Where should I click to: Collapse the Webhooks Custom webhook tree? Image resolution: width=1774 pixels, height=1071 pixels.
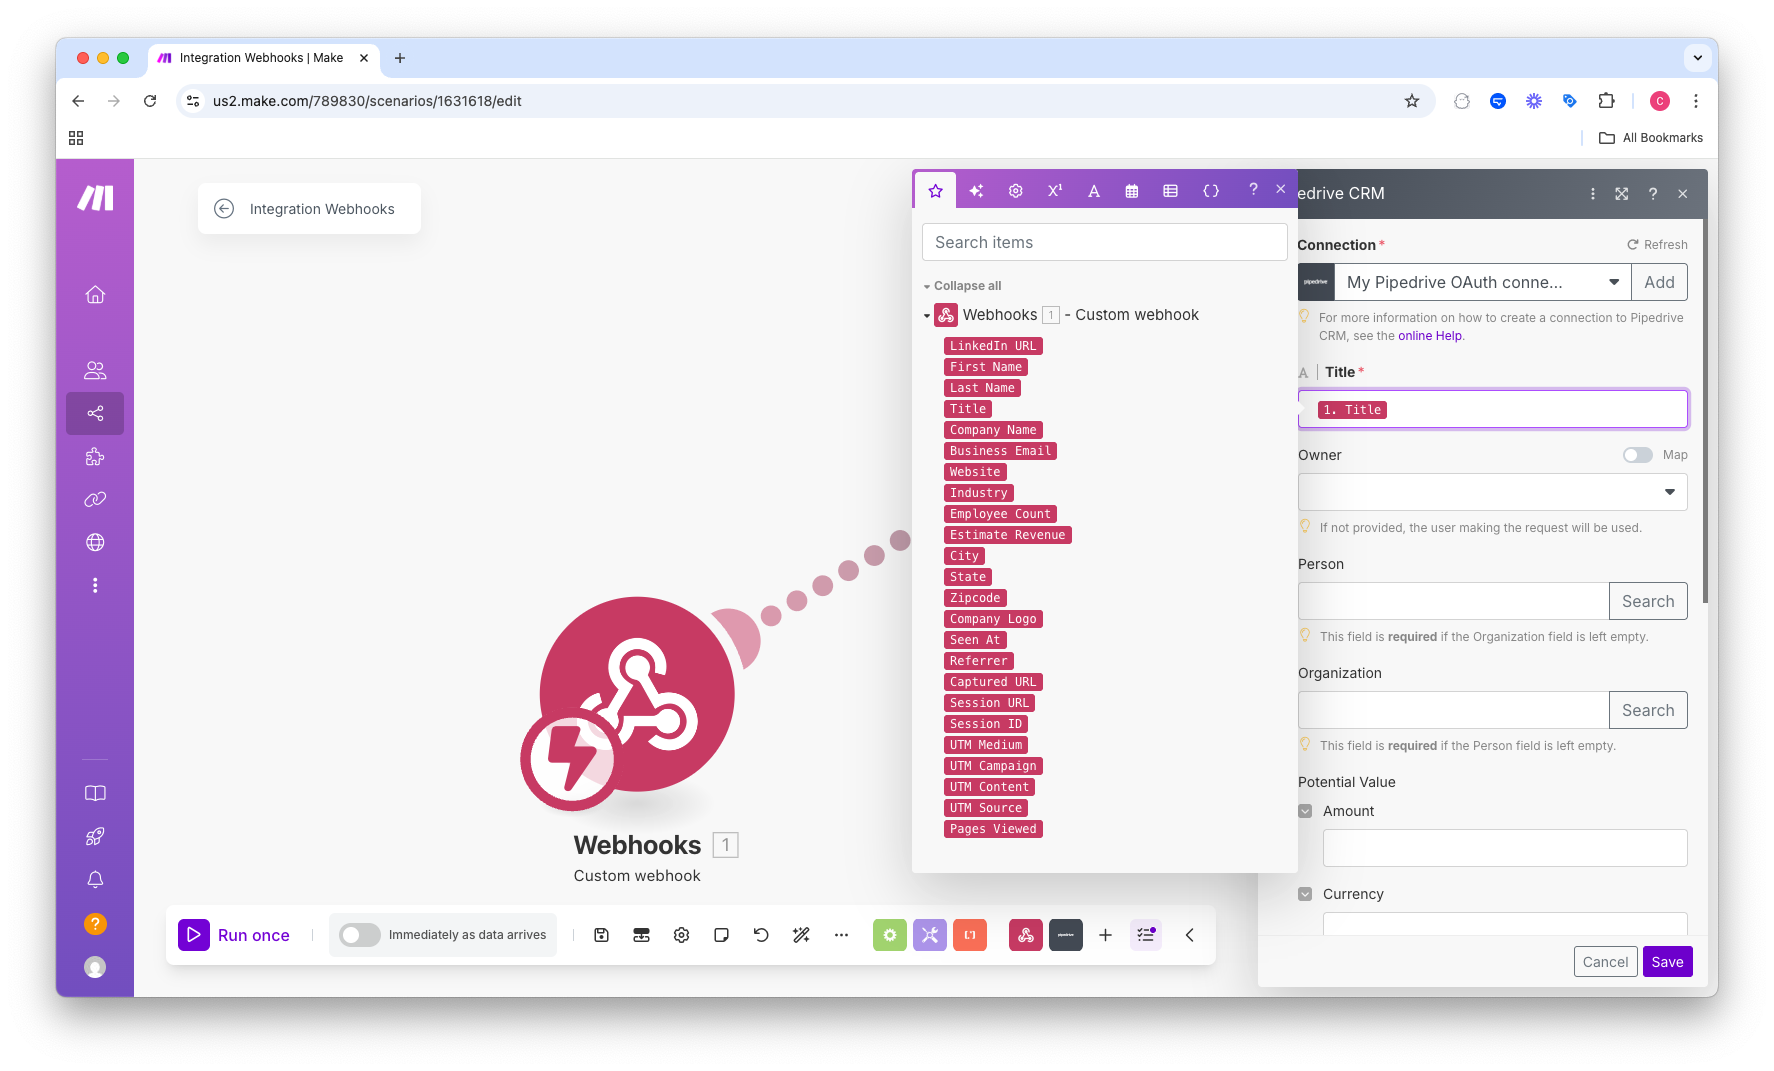927,316
